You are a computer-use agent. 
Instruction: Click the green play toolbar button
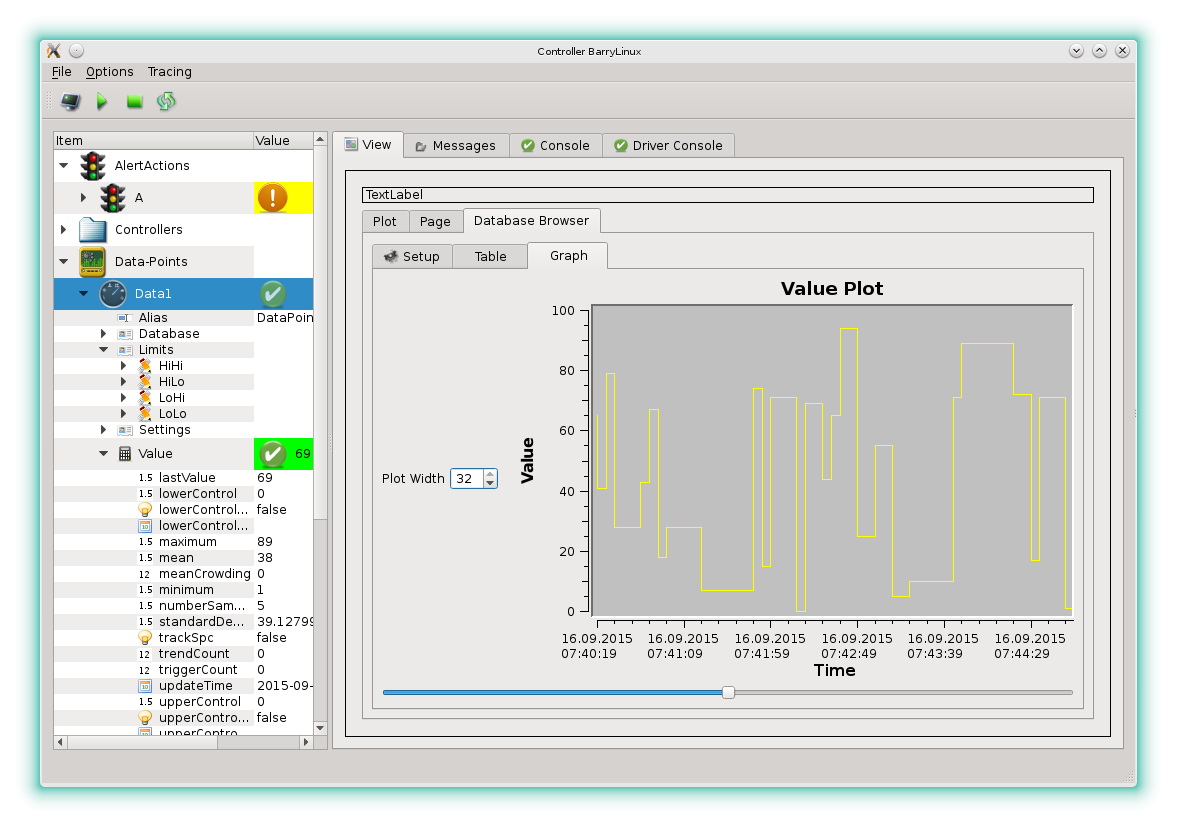point(102,101)
